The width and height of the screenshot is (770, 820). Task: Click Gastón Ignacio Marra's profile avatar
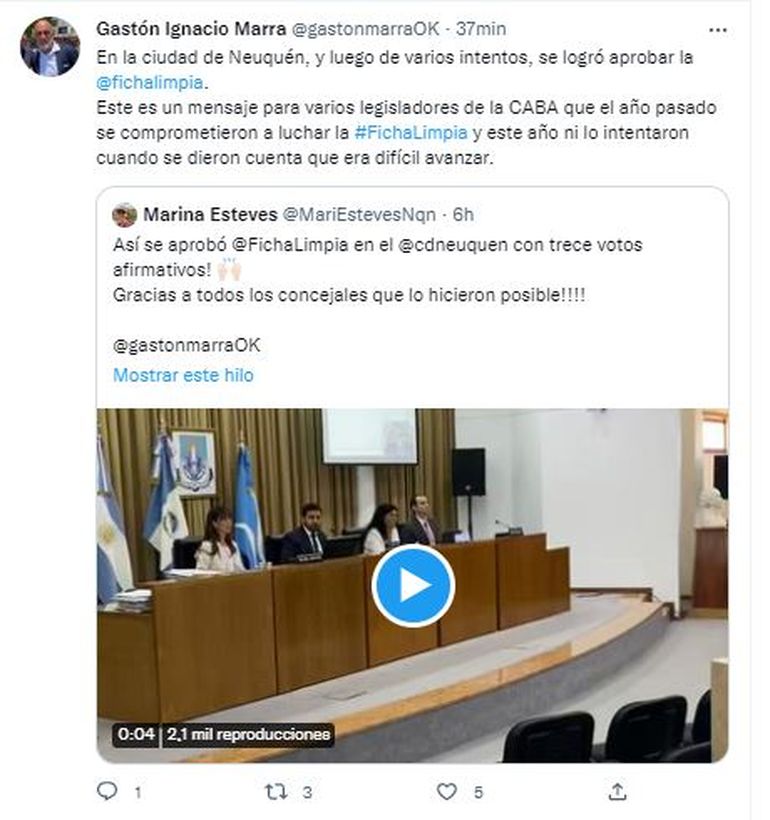(50, 47)
